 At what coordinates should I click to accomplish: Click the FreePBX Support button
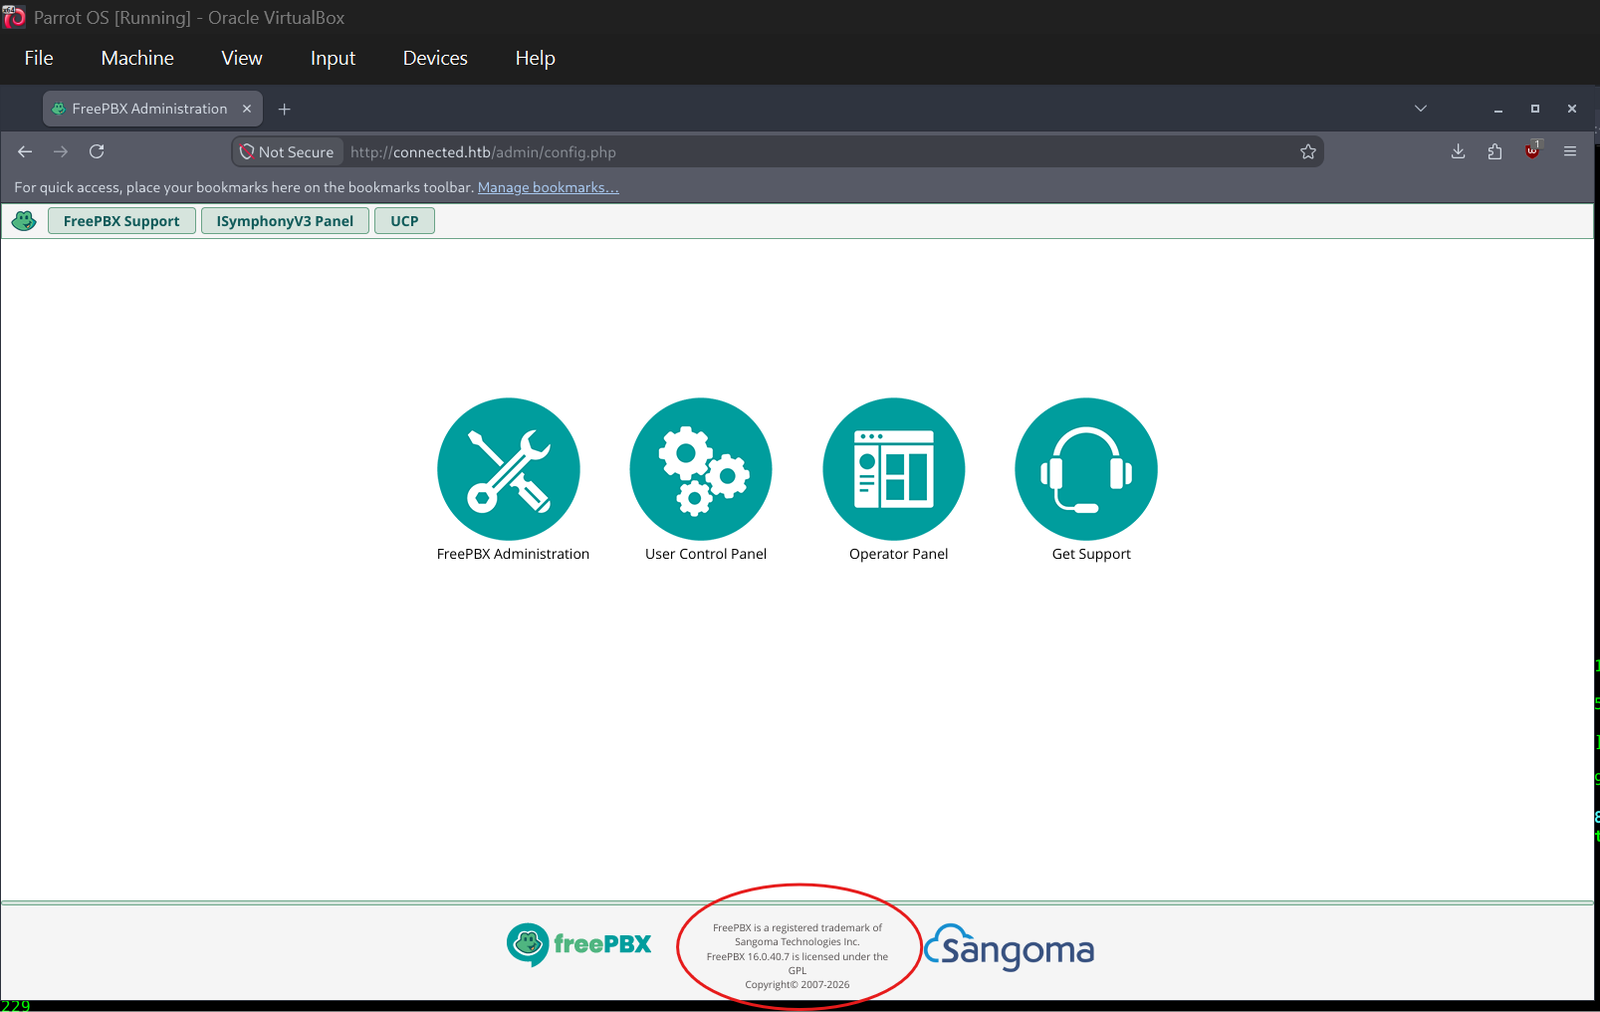[122, 221]
